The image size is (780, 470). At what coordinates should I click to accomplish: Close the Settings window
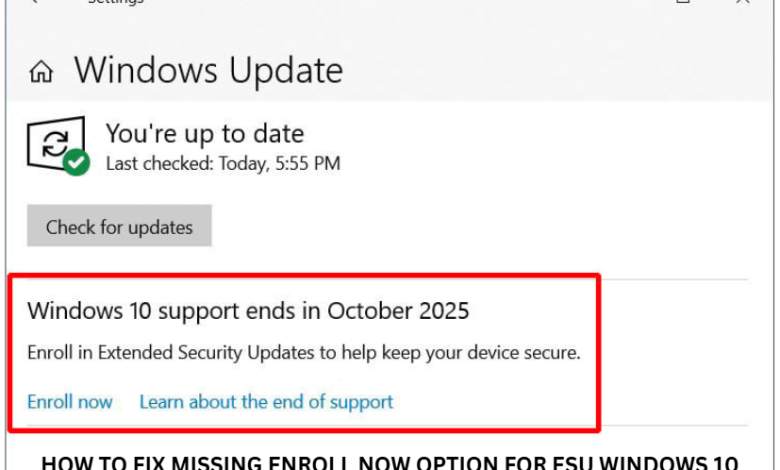[742, 2]
